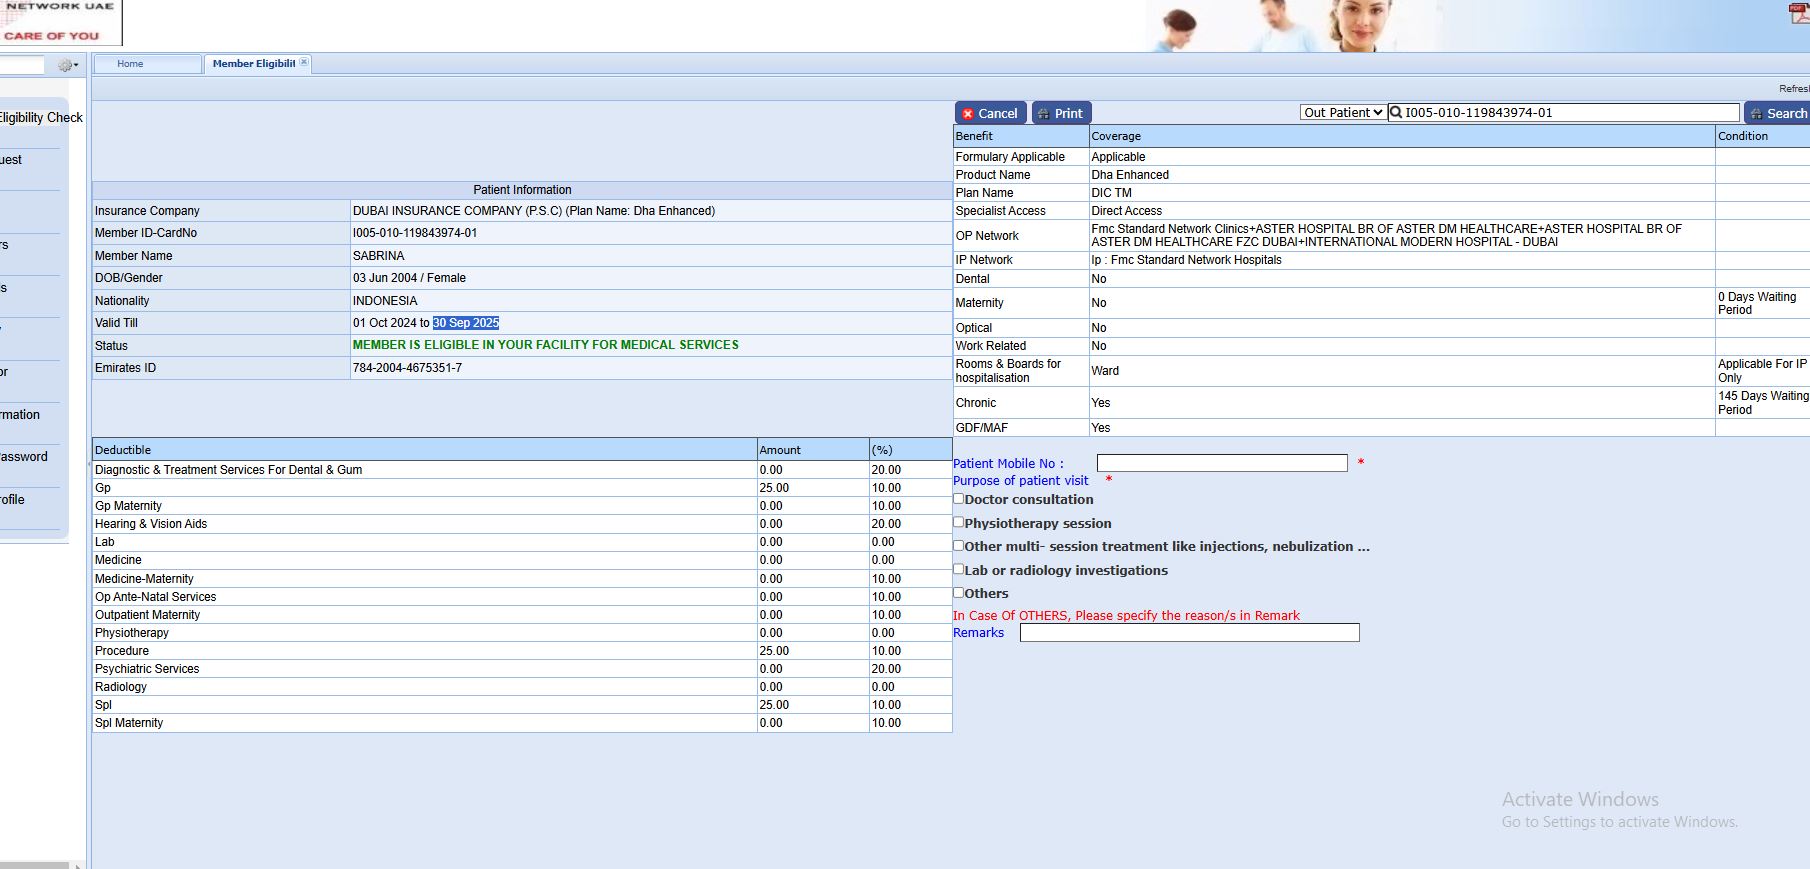Screen dimensions: 1810x869
Task: Click the Network UAE logo
Action: click(x=59, y=21)
